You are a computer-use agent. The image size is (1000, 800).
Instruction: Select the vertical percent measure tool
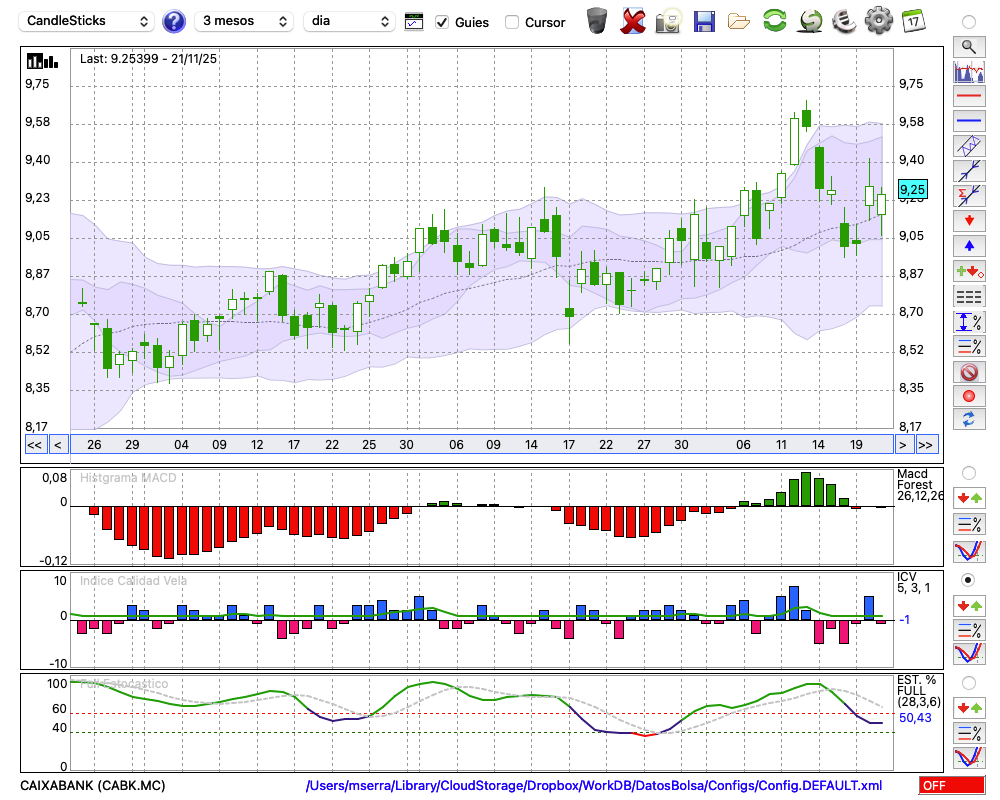(x=969, y=321)
